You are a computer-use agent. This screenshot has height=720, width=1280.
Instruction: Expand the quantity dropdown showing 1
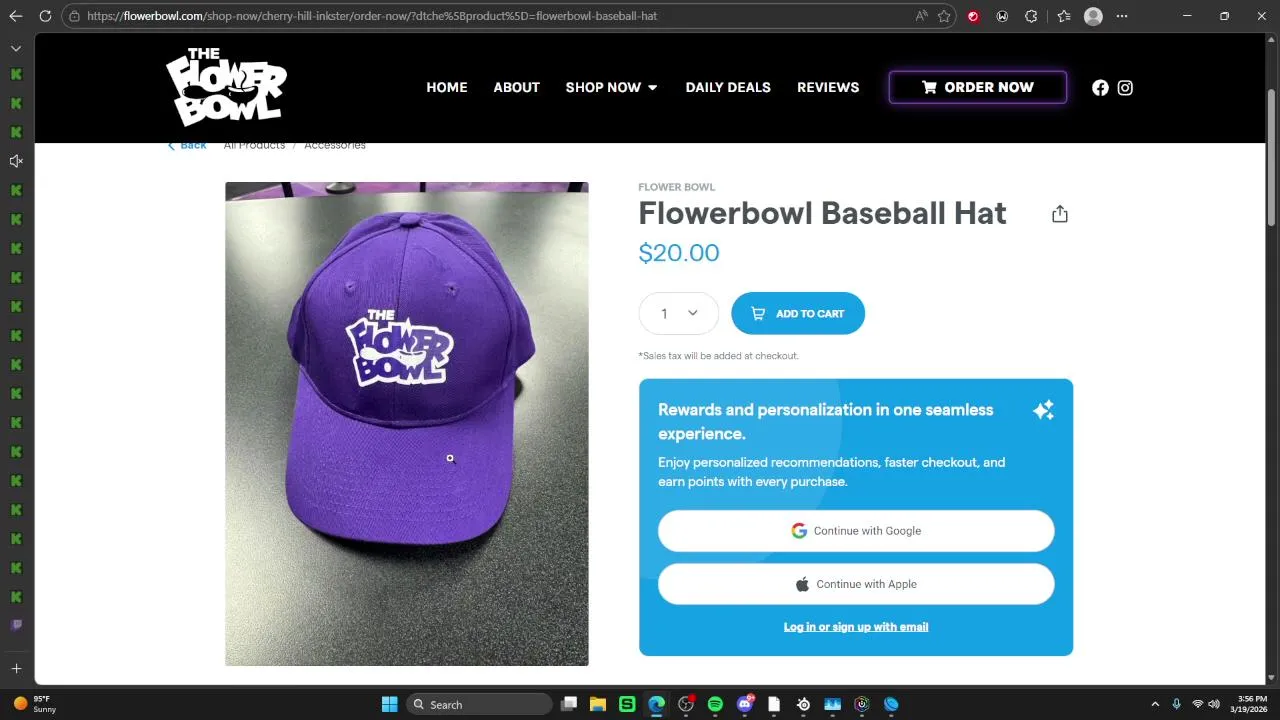pyautogui.click(x=678, y=313)
